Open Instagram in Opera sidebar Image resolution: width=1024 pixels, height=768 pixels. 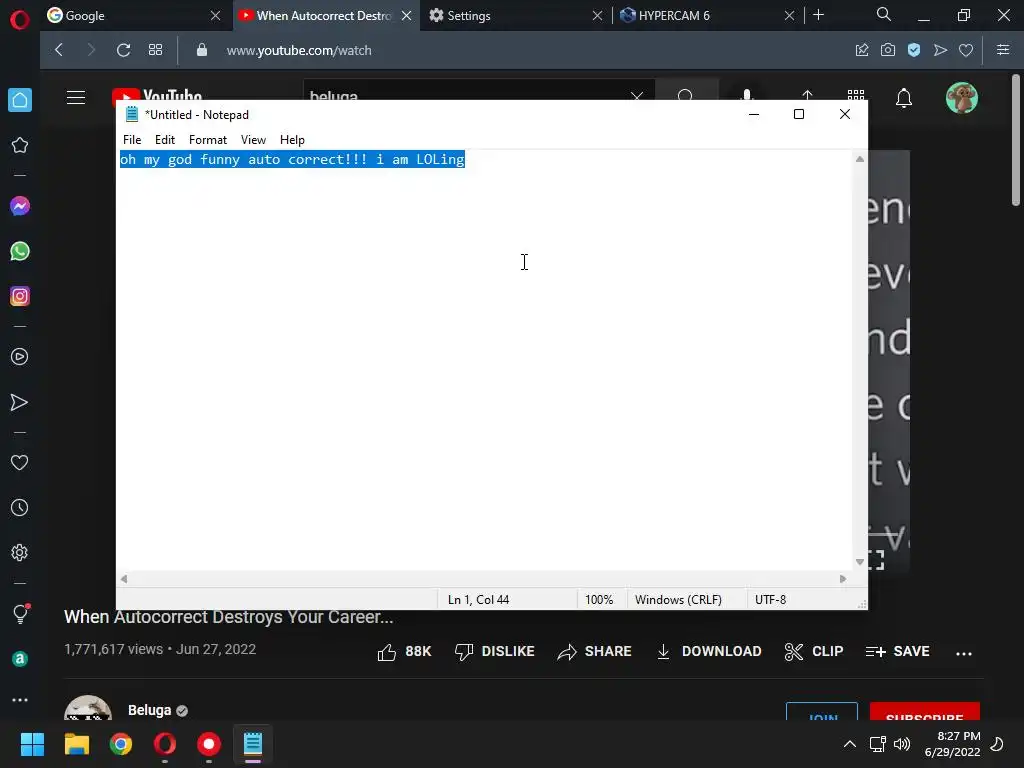pos(20,296)
